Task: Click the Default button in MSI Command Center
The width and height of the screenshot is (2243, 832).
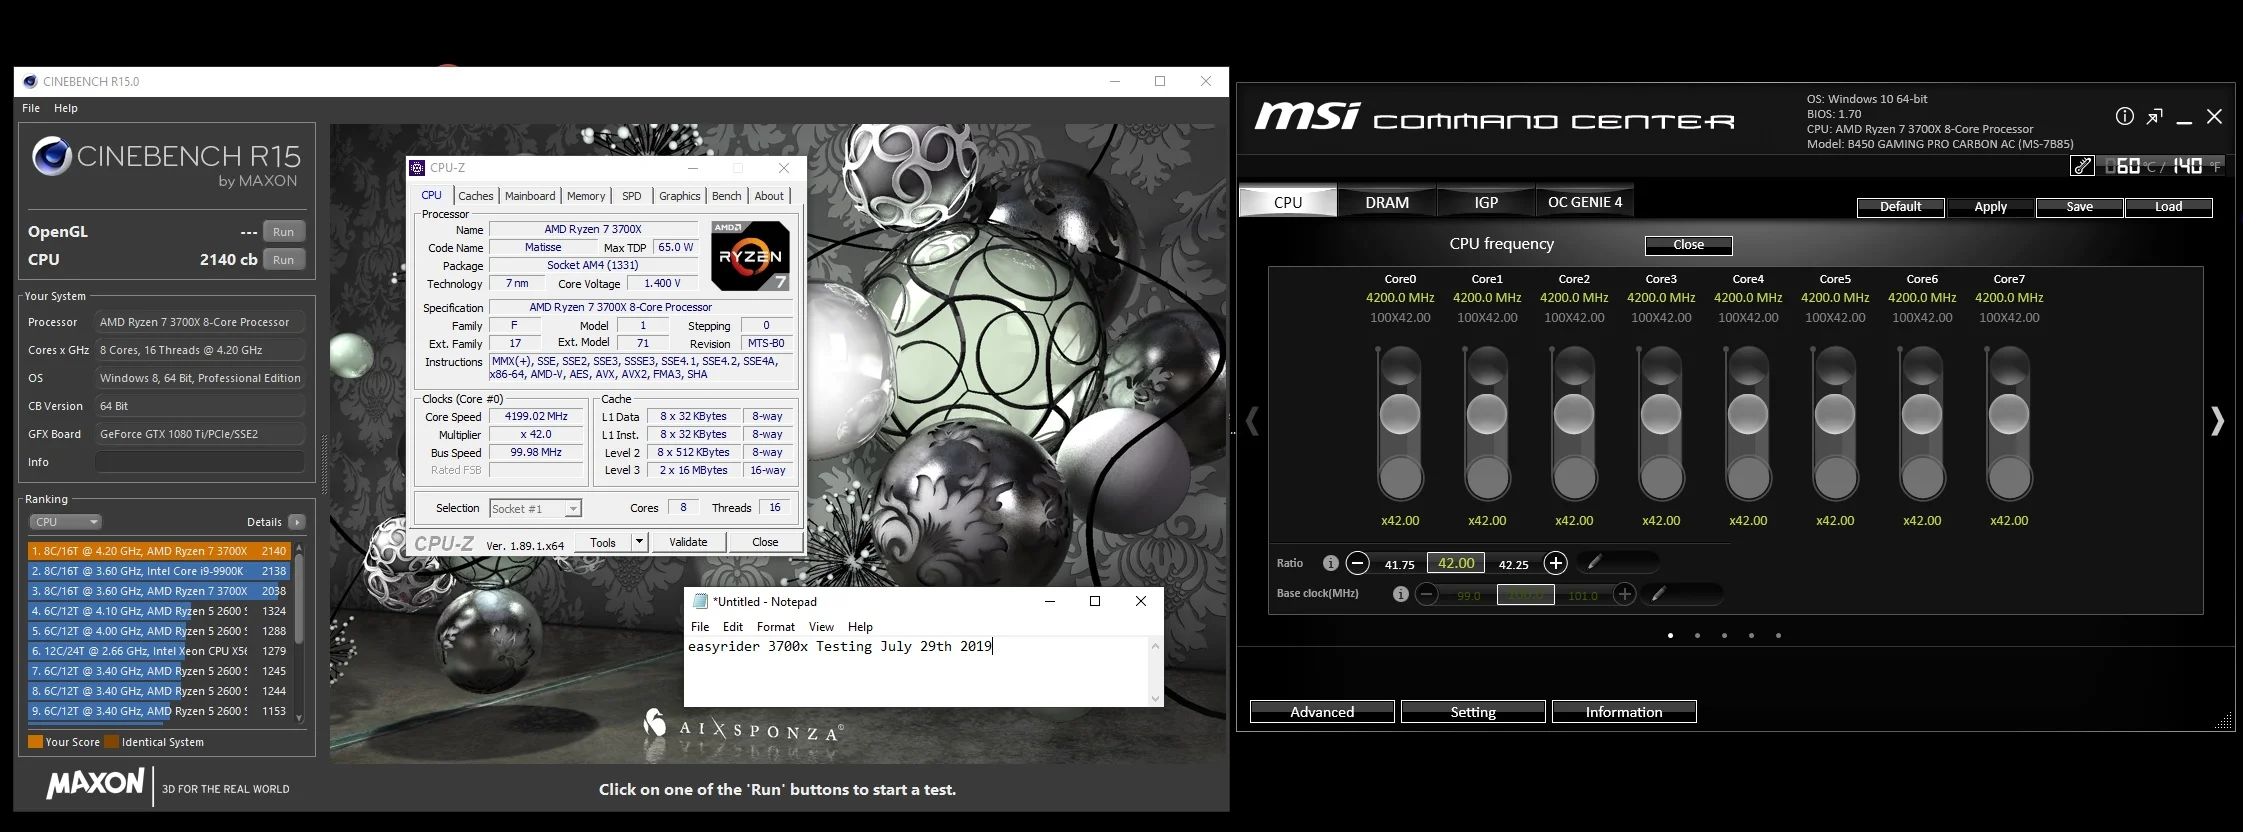Action: point(1900,207)
